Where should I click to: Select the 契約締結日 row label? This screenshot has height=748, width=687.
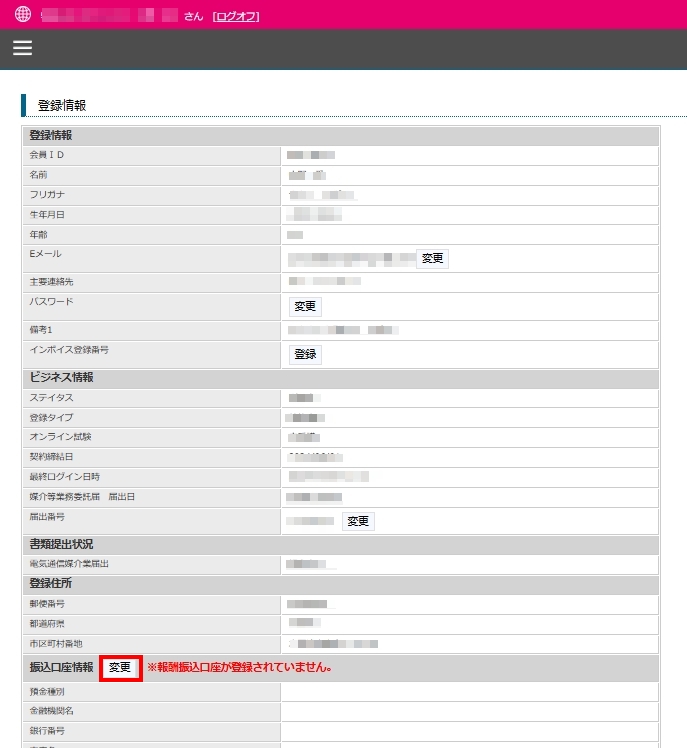click(52, 457)
